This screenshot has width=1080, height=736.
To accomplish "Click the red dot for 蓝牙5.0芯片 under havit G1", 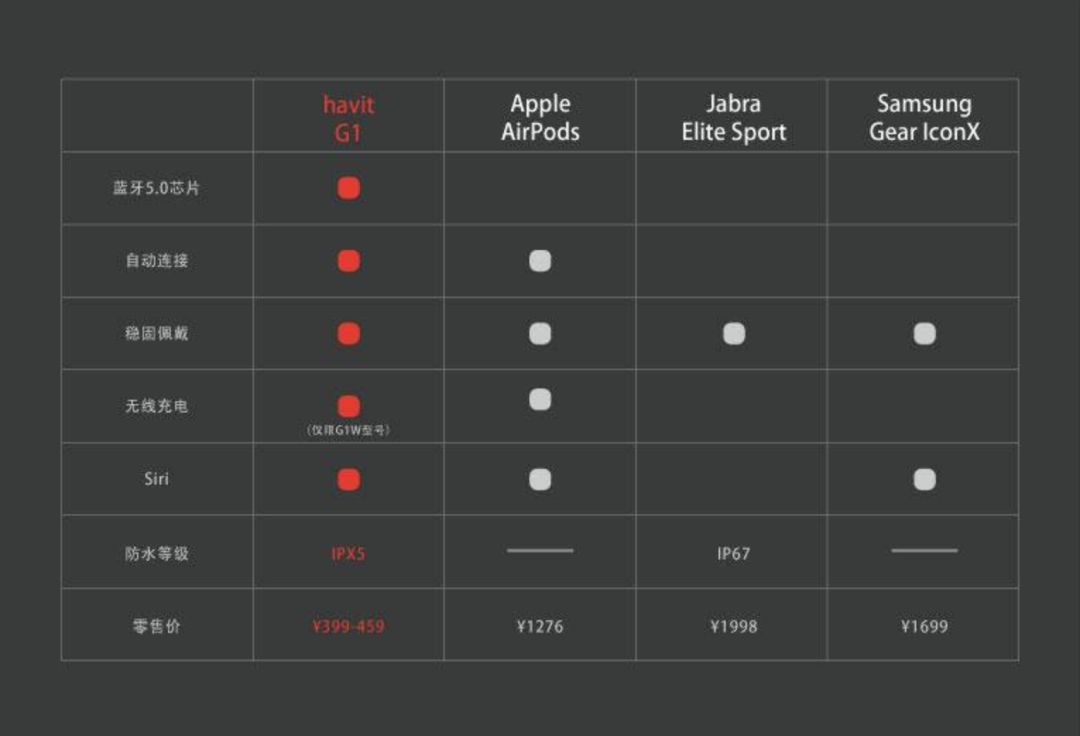I will tap(349, 188).
